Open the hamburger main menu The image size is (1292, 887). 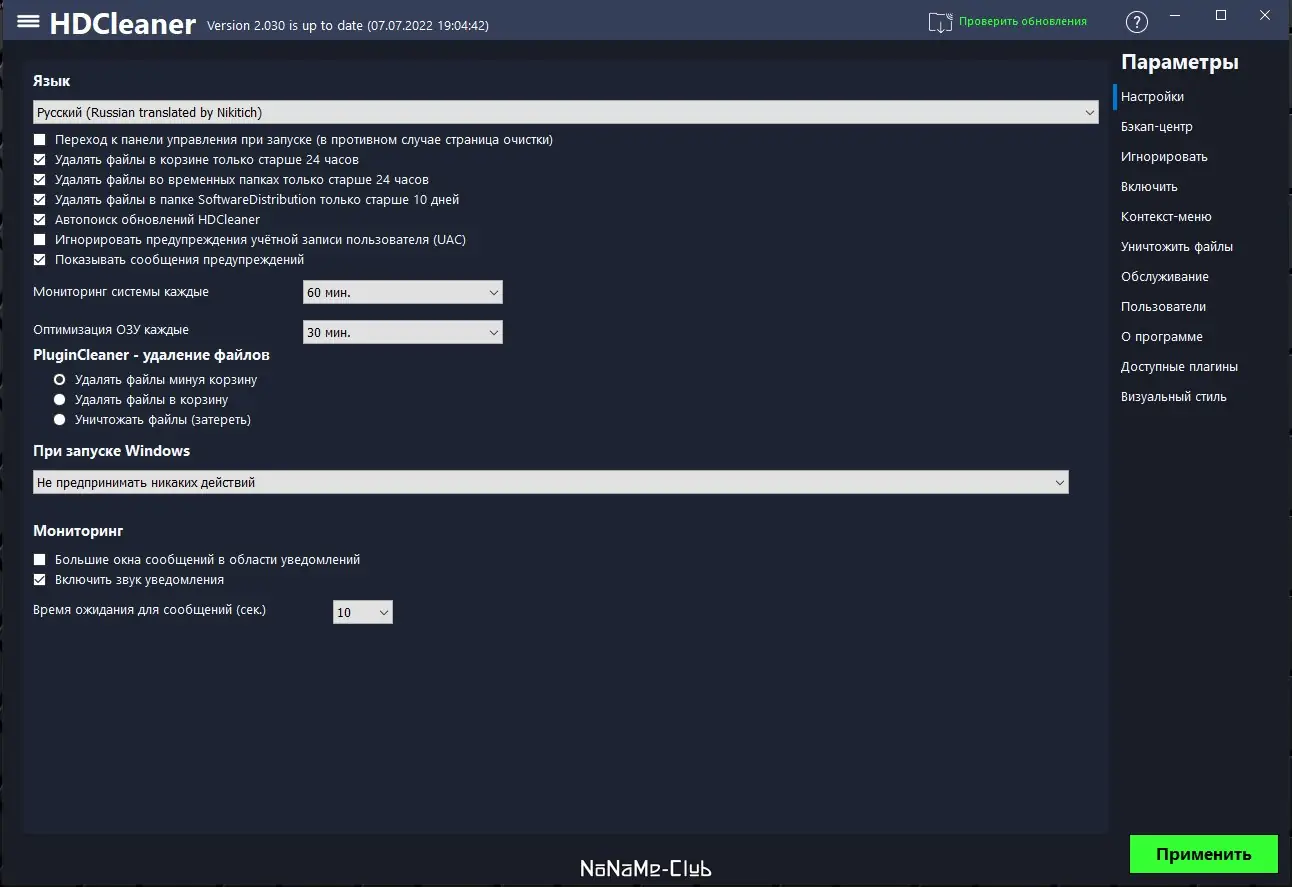29,22
